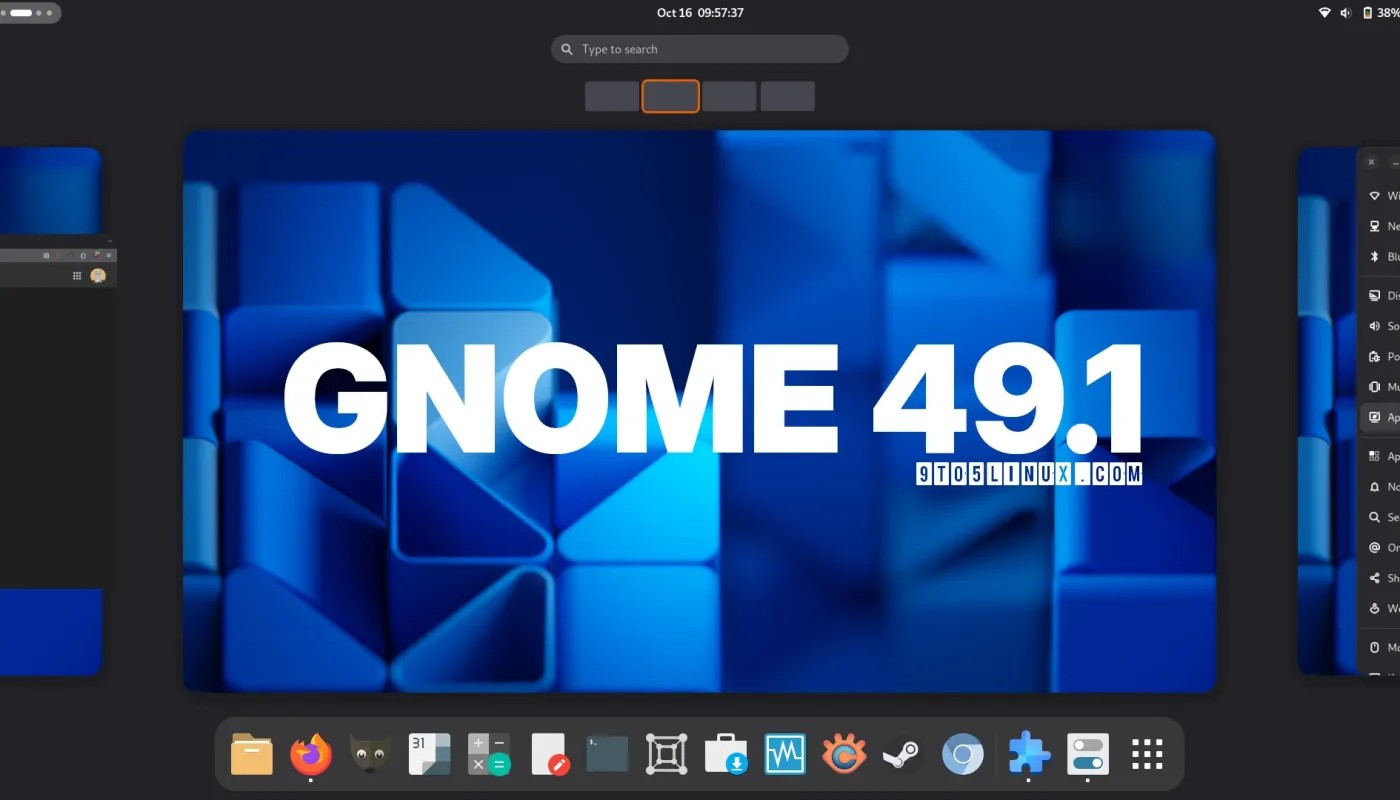The image size is (1400, 800).
Task: Launch Firefox from the dock
Action: [x=311, y=754]
